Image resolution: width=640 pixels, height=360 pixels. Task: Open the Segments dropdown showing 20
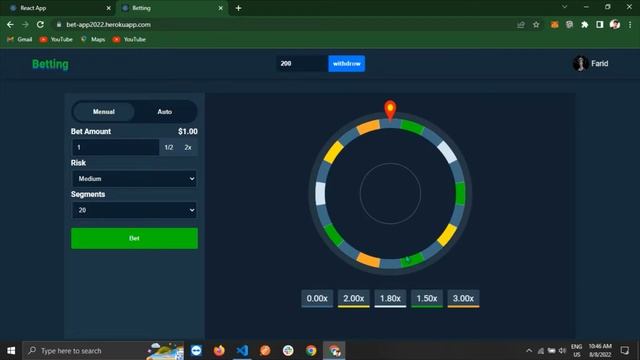[134, 210]
